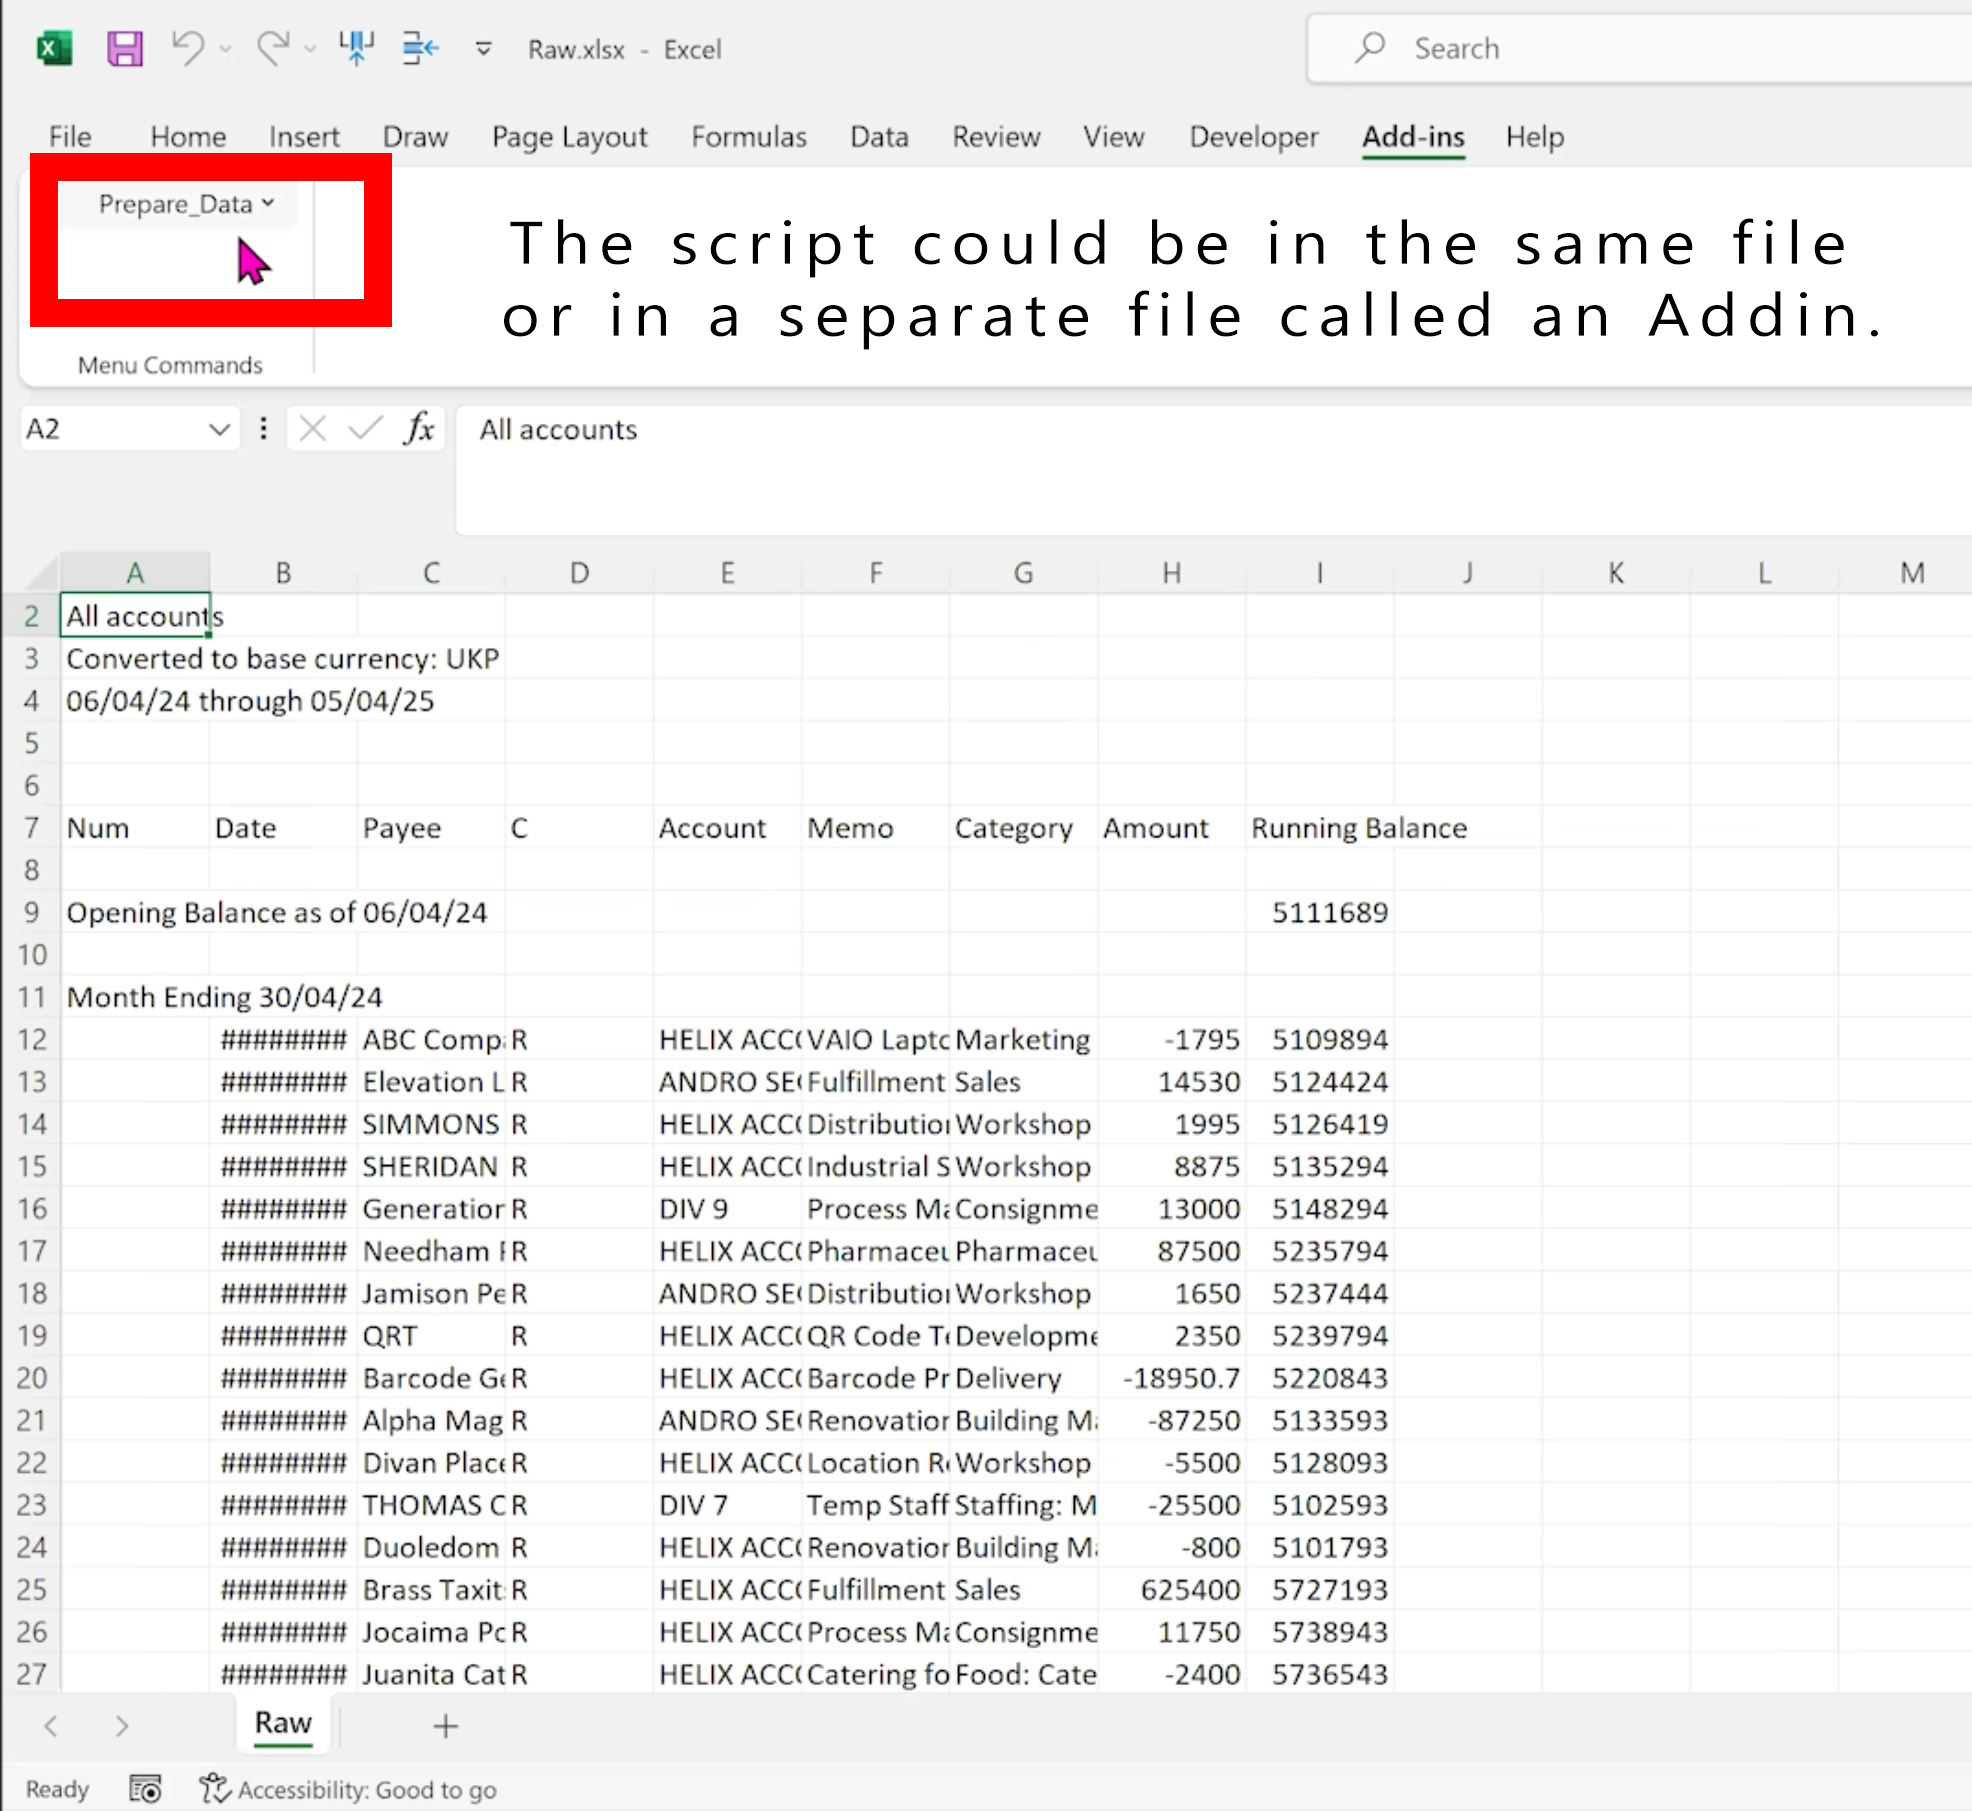The image size is (1972, 1811).
Task: Add a new worksheet with the plus button
Action: click(445, 1726)
